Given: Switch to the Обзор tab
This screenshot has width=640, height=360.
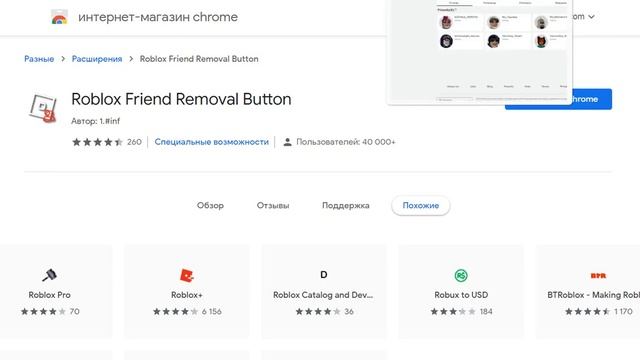Looking at the screenshot, I should point(210,205).
